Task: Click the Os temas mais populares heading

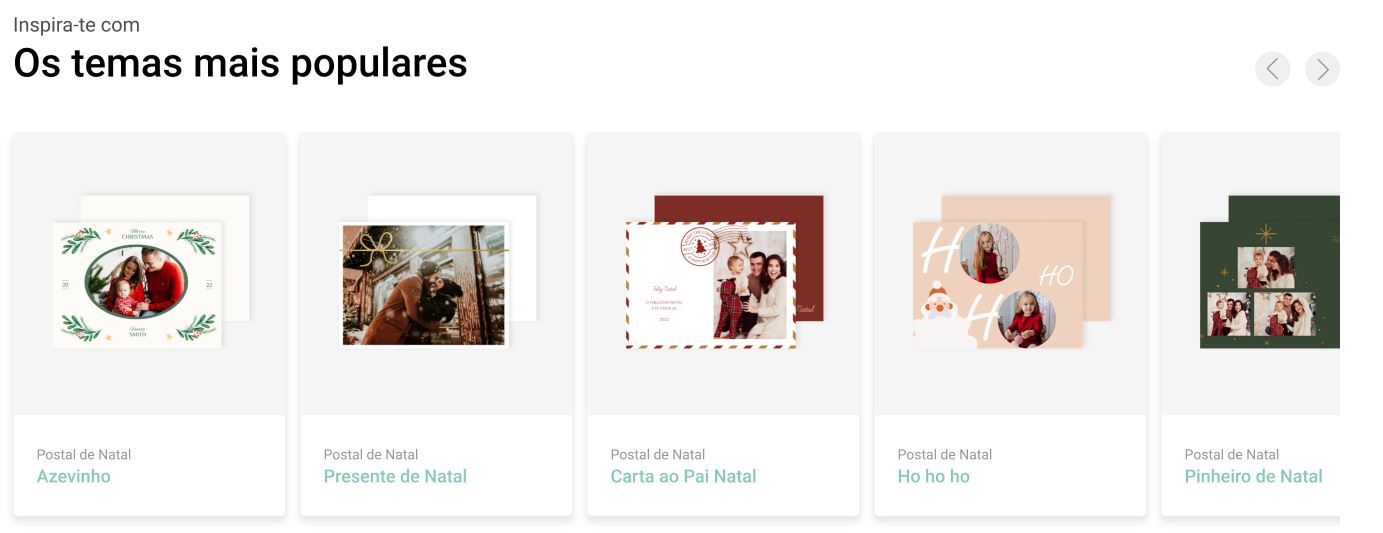Action: point(240,63)
